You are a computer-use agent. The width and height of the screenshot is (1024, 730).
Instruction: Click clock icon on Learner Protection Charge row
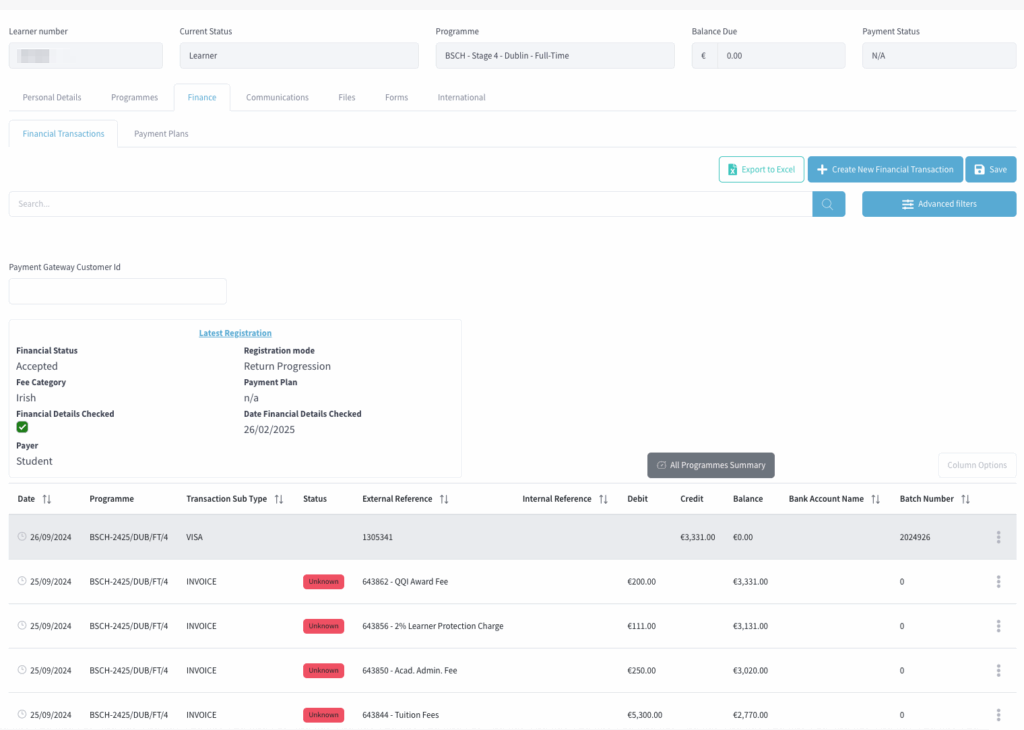[22, 626]
